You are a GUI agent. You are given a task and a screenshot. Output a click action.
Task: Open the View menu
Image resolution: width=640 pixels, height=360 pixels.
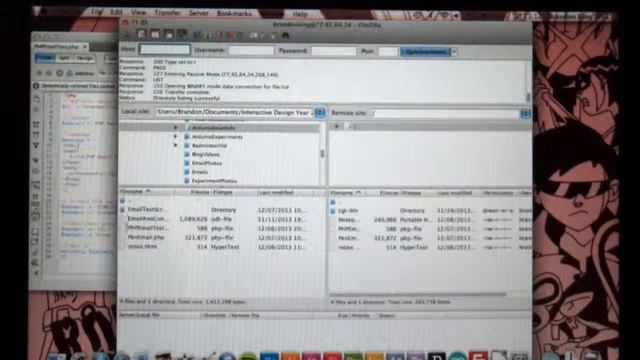click(138, 13)
